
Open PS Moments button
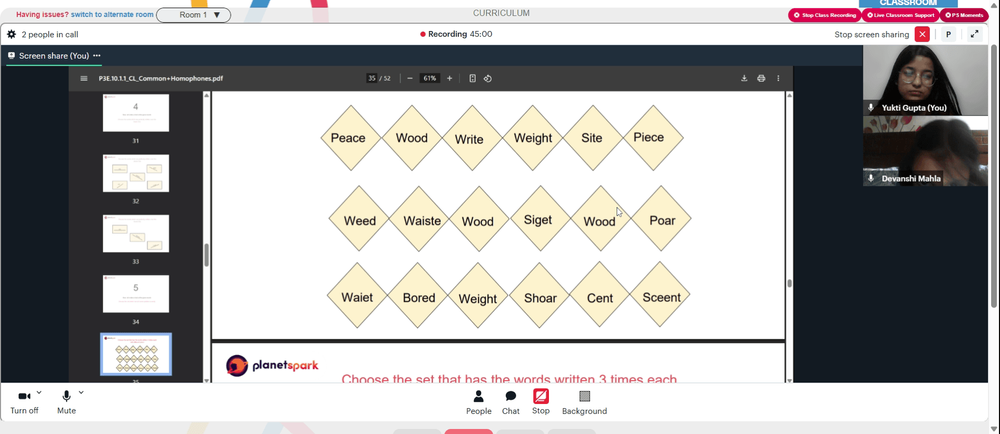(964, 15)
